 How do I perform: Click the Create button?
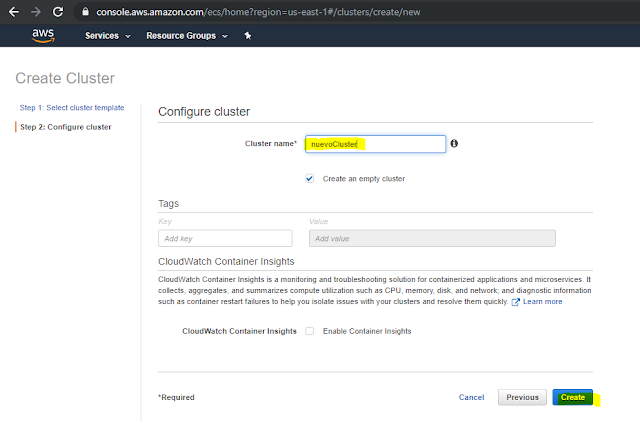click(x=572, y=397)
